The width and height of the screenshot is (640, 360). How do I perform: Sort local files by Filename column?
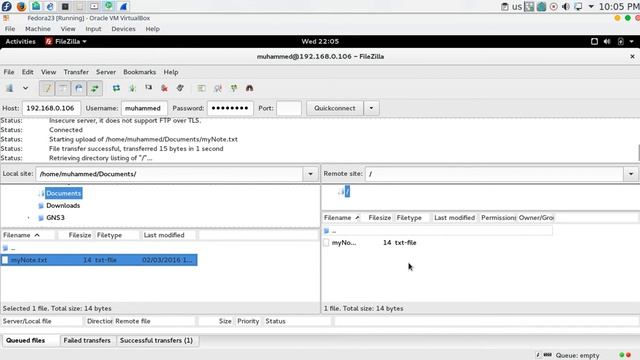[28, 235]
